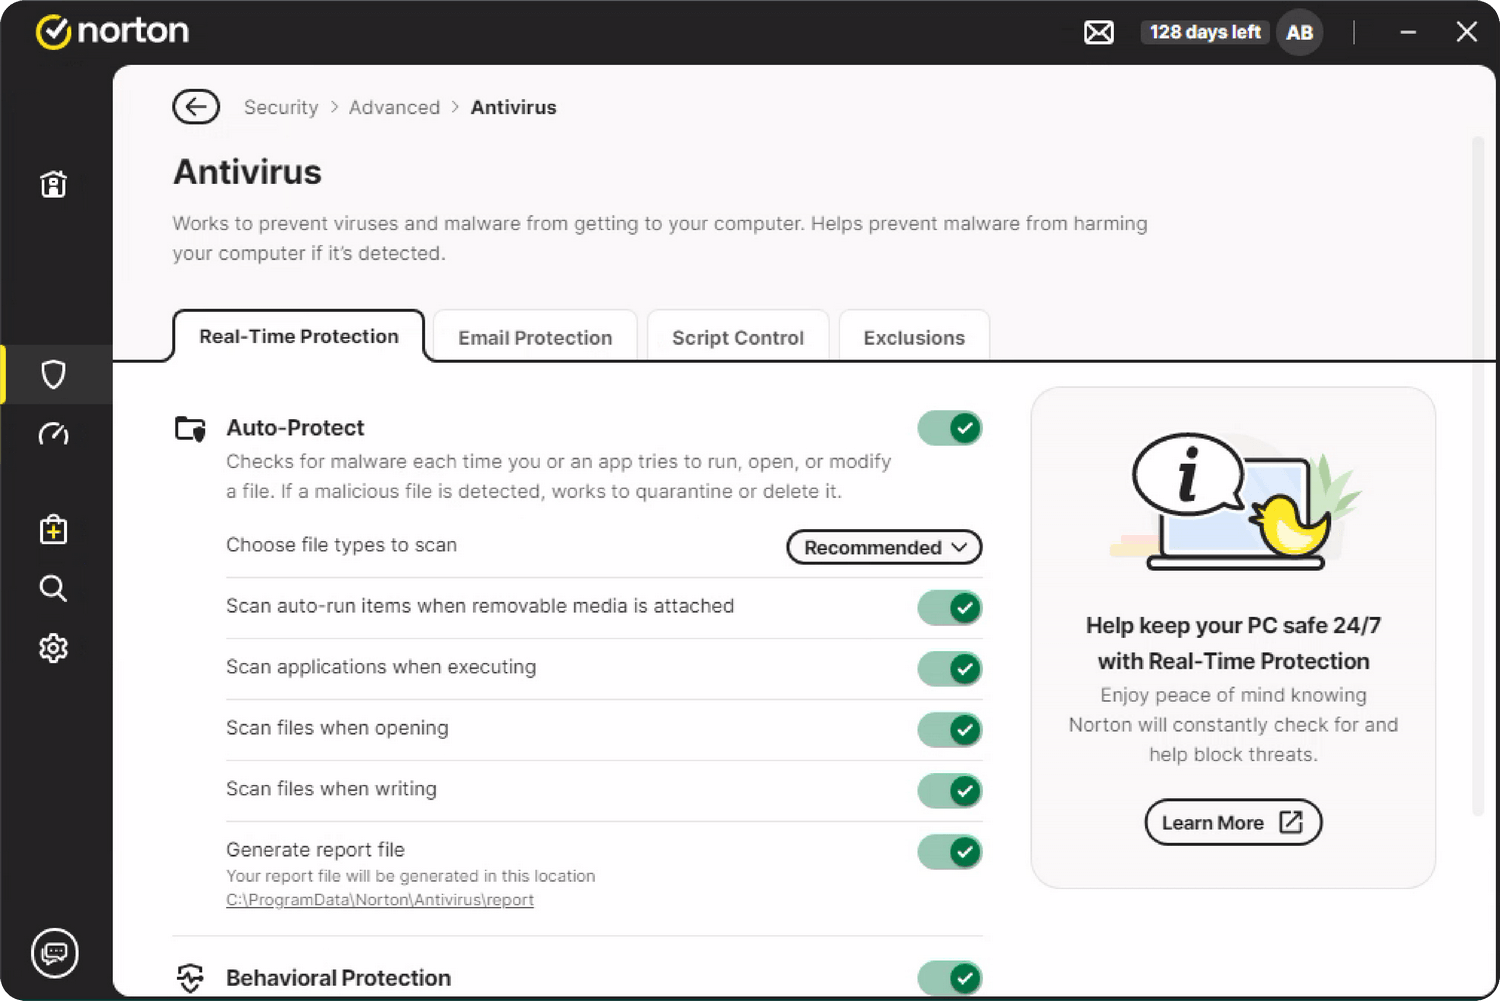This screenshot has height=1001, width=1500.
Task: Expand the Recommended file types dropdown
Action: [x=884, y=547]
